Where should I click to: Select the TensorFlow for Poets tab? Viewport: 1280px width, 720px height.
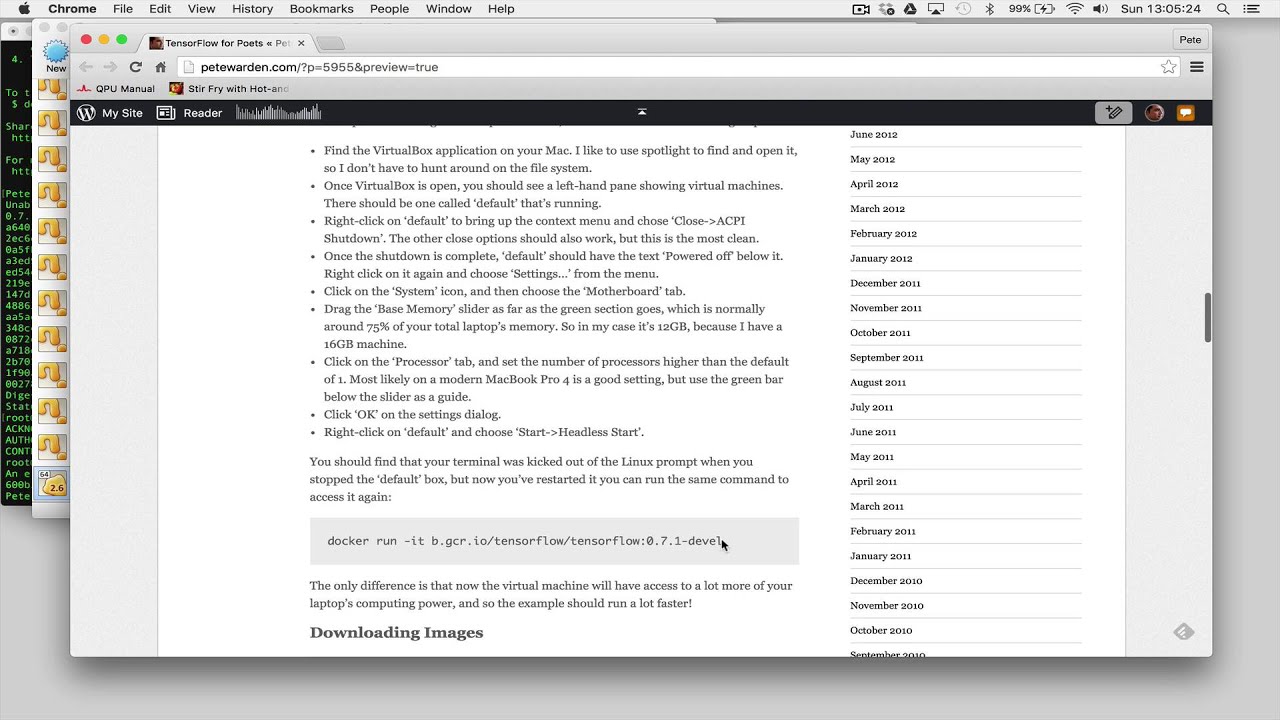click(x=227, y=43)
